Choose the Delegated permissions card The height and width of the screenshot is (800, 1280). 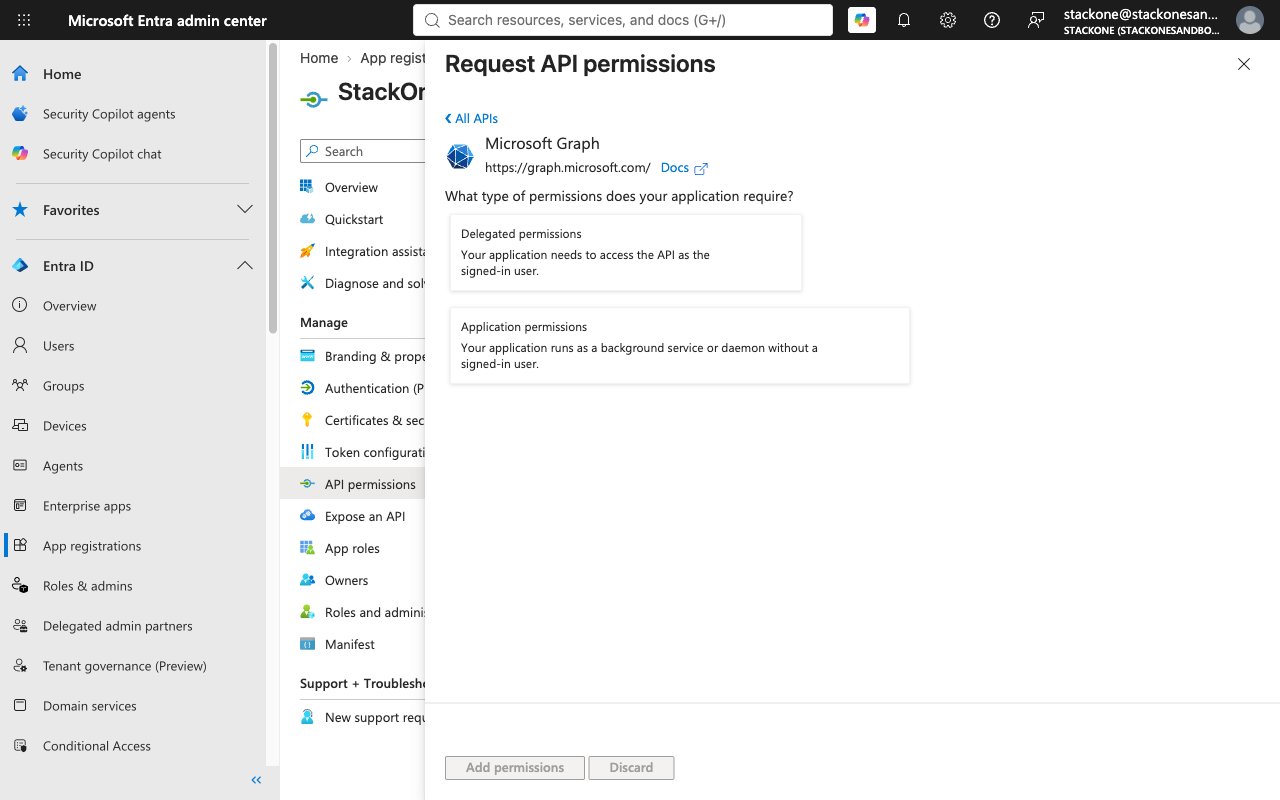pos(626,252)
